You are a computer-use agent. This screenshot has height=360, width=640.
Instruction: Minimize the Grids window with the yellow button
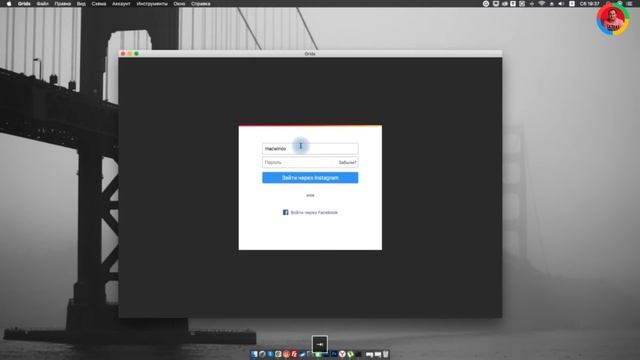[x=130, y=53]
